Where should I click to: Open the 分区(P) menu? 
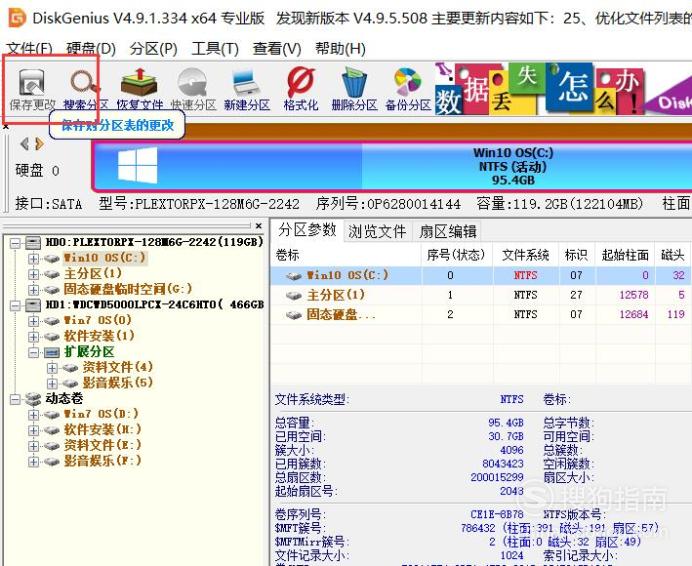click(x=153, y=48)
